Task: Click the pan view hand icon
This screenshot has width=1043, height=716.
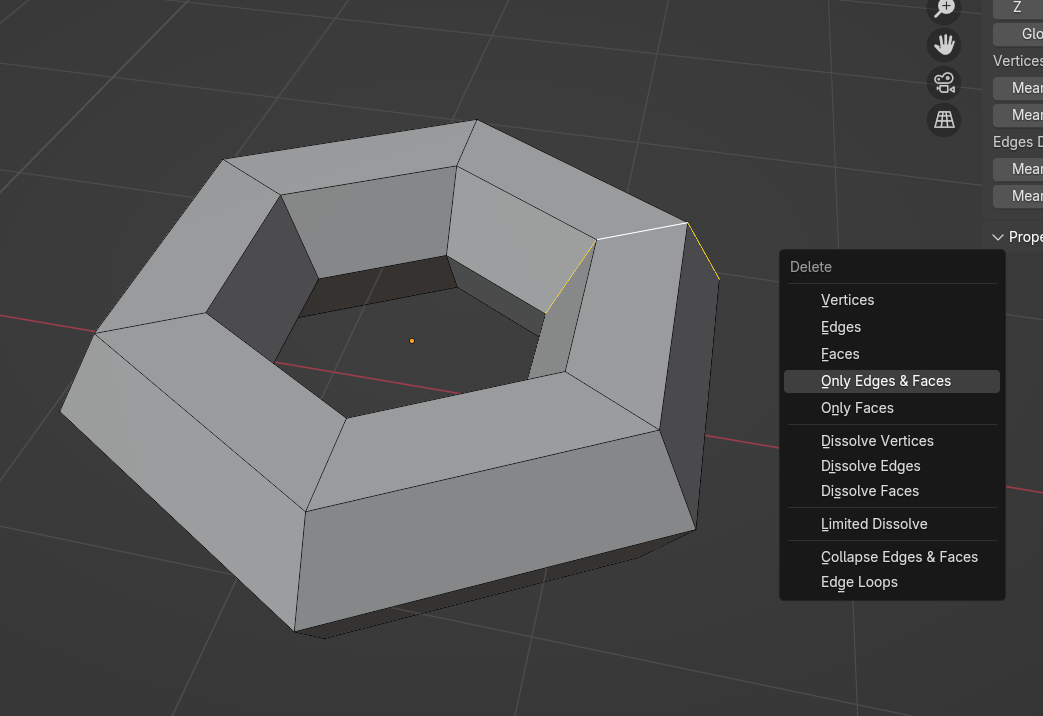Action: click(944, 45)
